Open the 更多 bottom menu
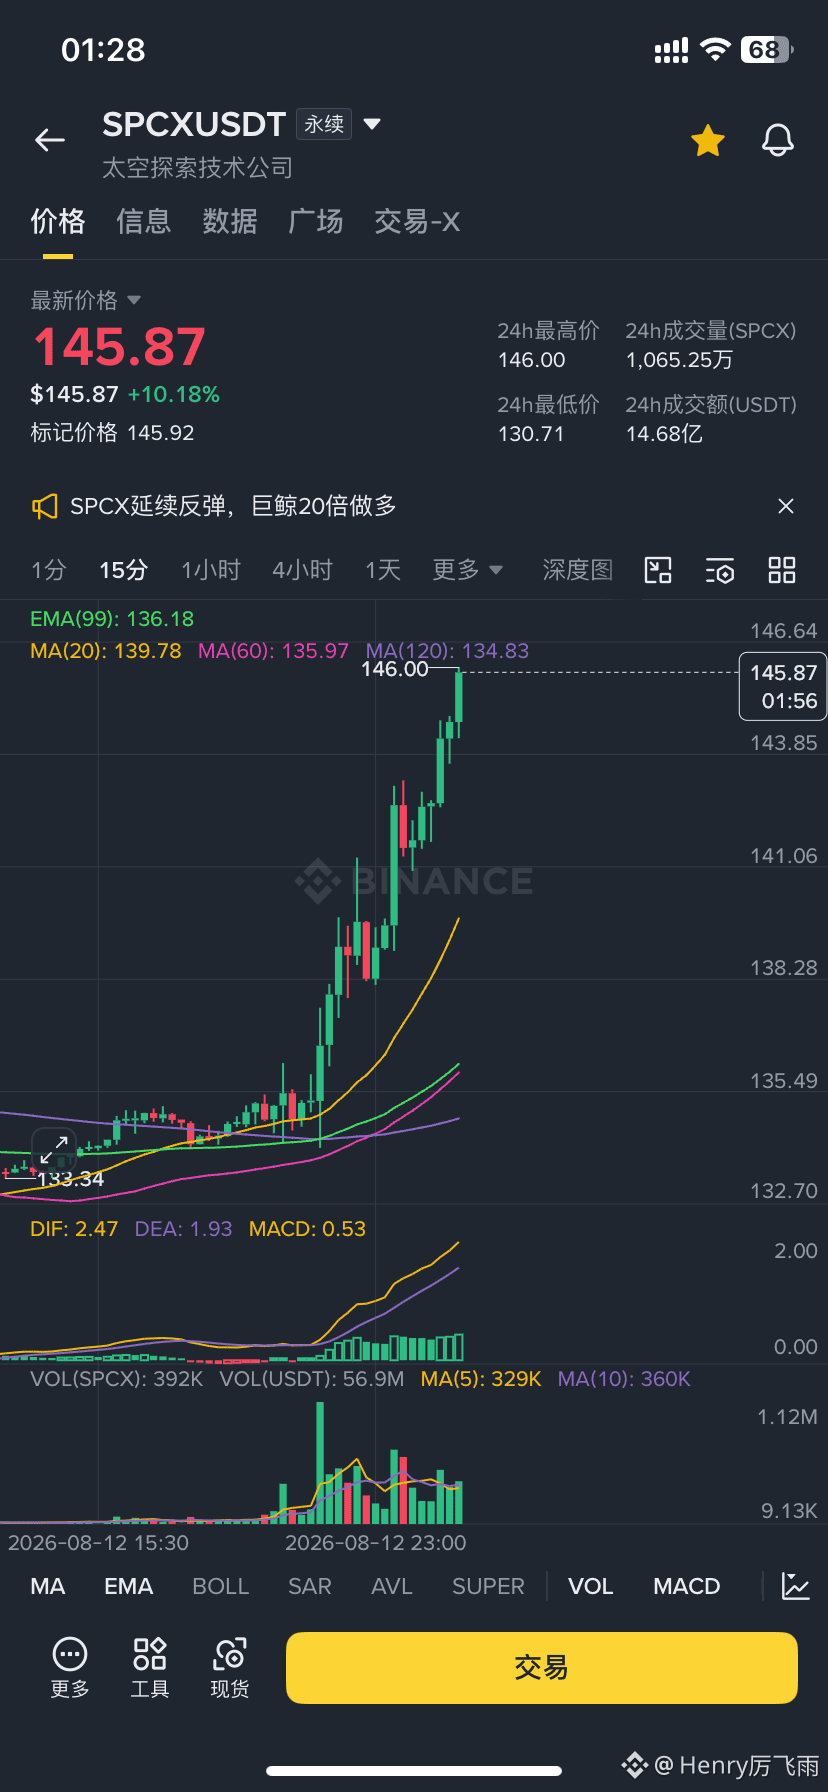 [70, 1668]
